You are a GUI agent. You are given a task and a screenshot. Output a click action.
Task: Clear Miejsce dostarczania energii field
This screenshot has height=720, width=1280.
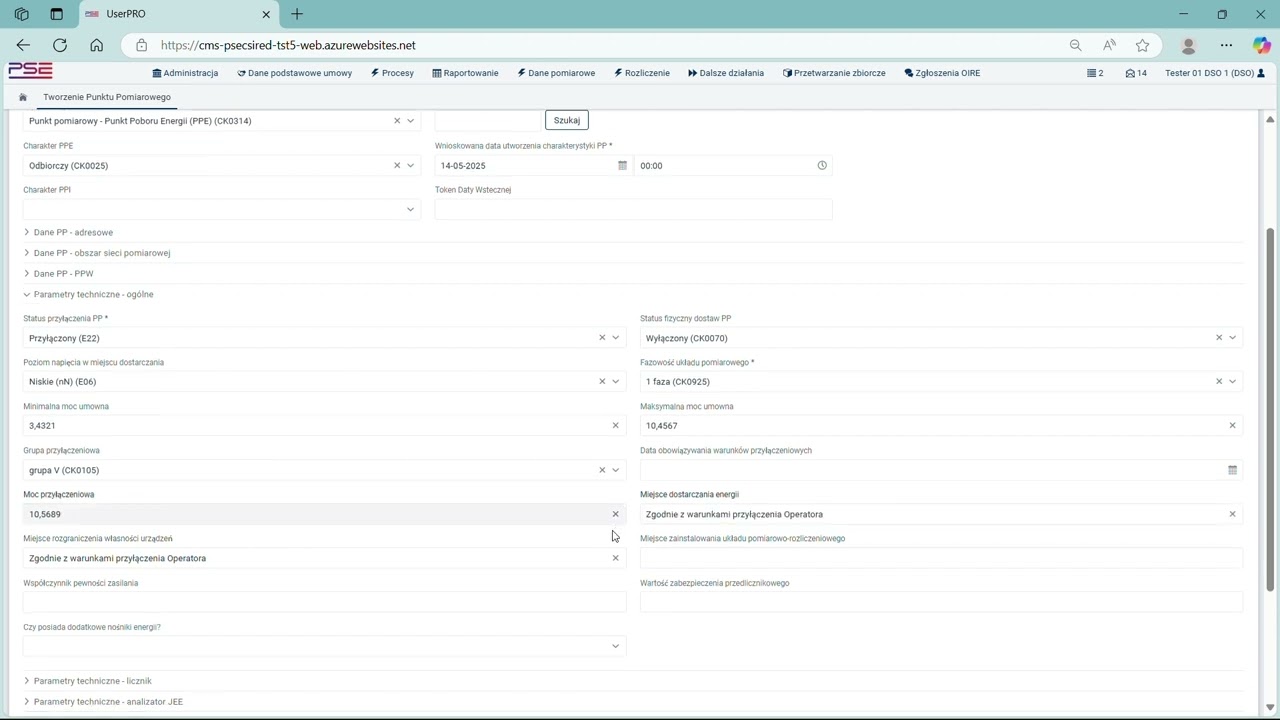(1233, 514)
